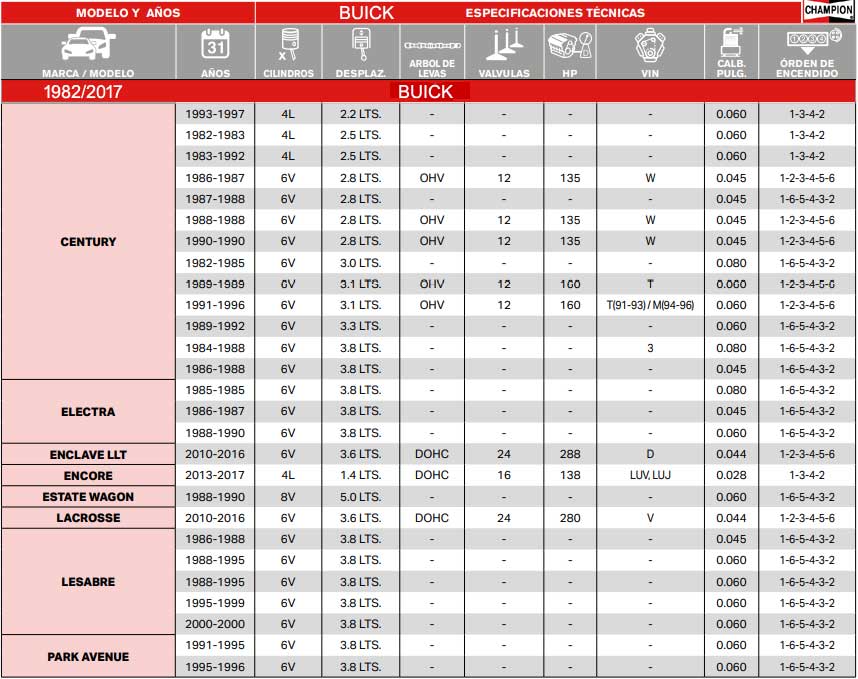Click the 288 HP value

tap(570, 454)
